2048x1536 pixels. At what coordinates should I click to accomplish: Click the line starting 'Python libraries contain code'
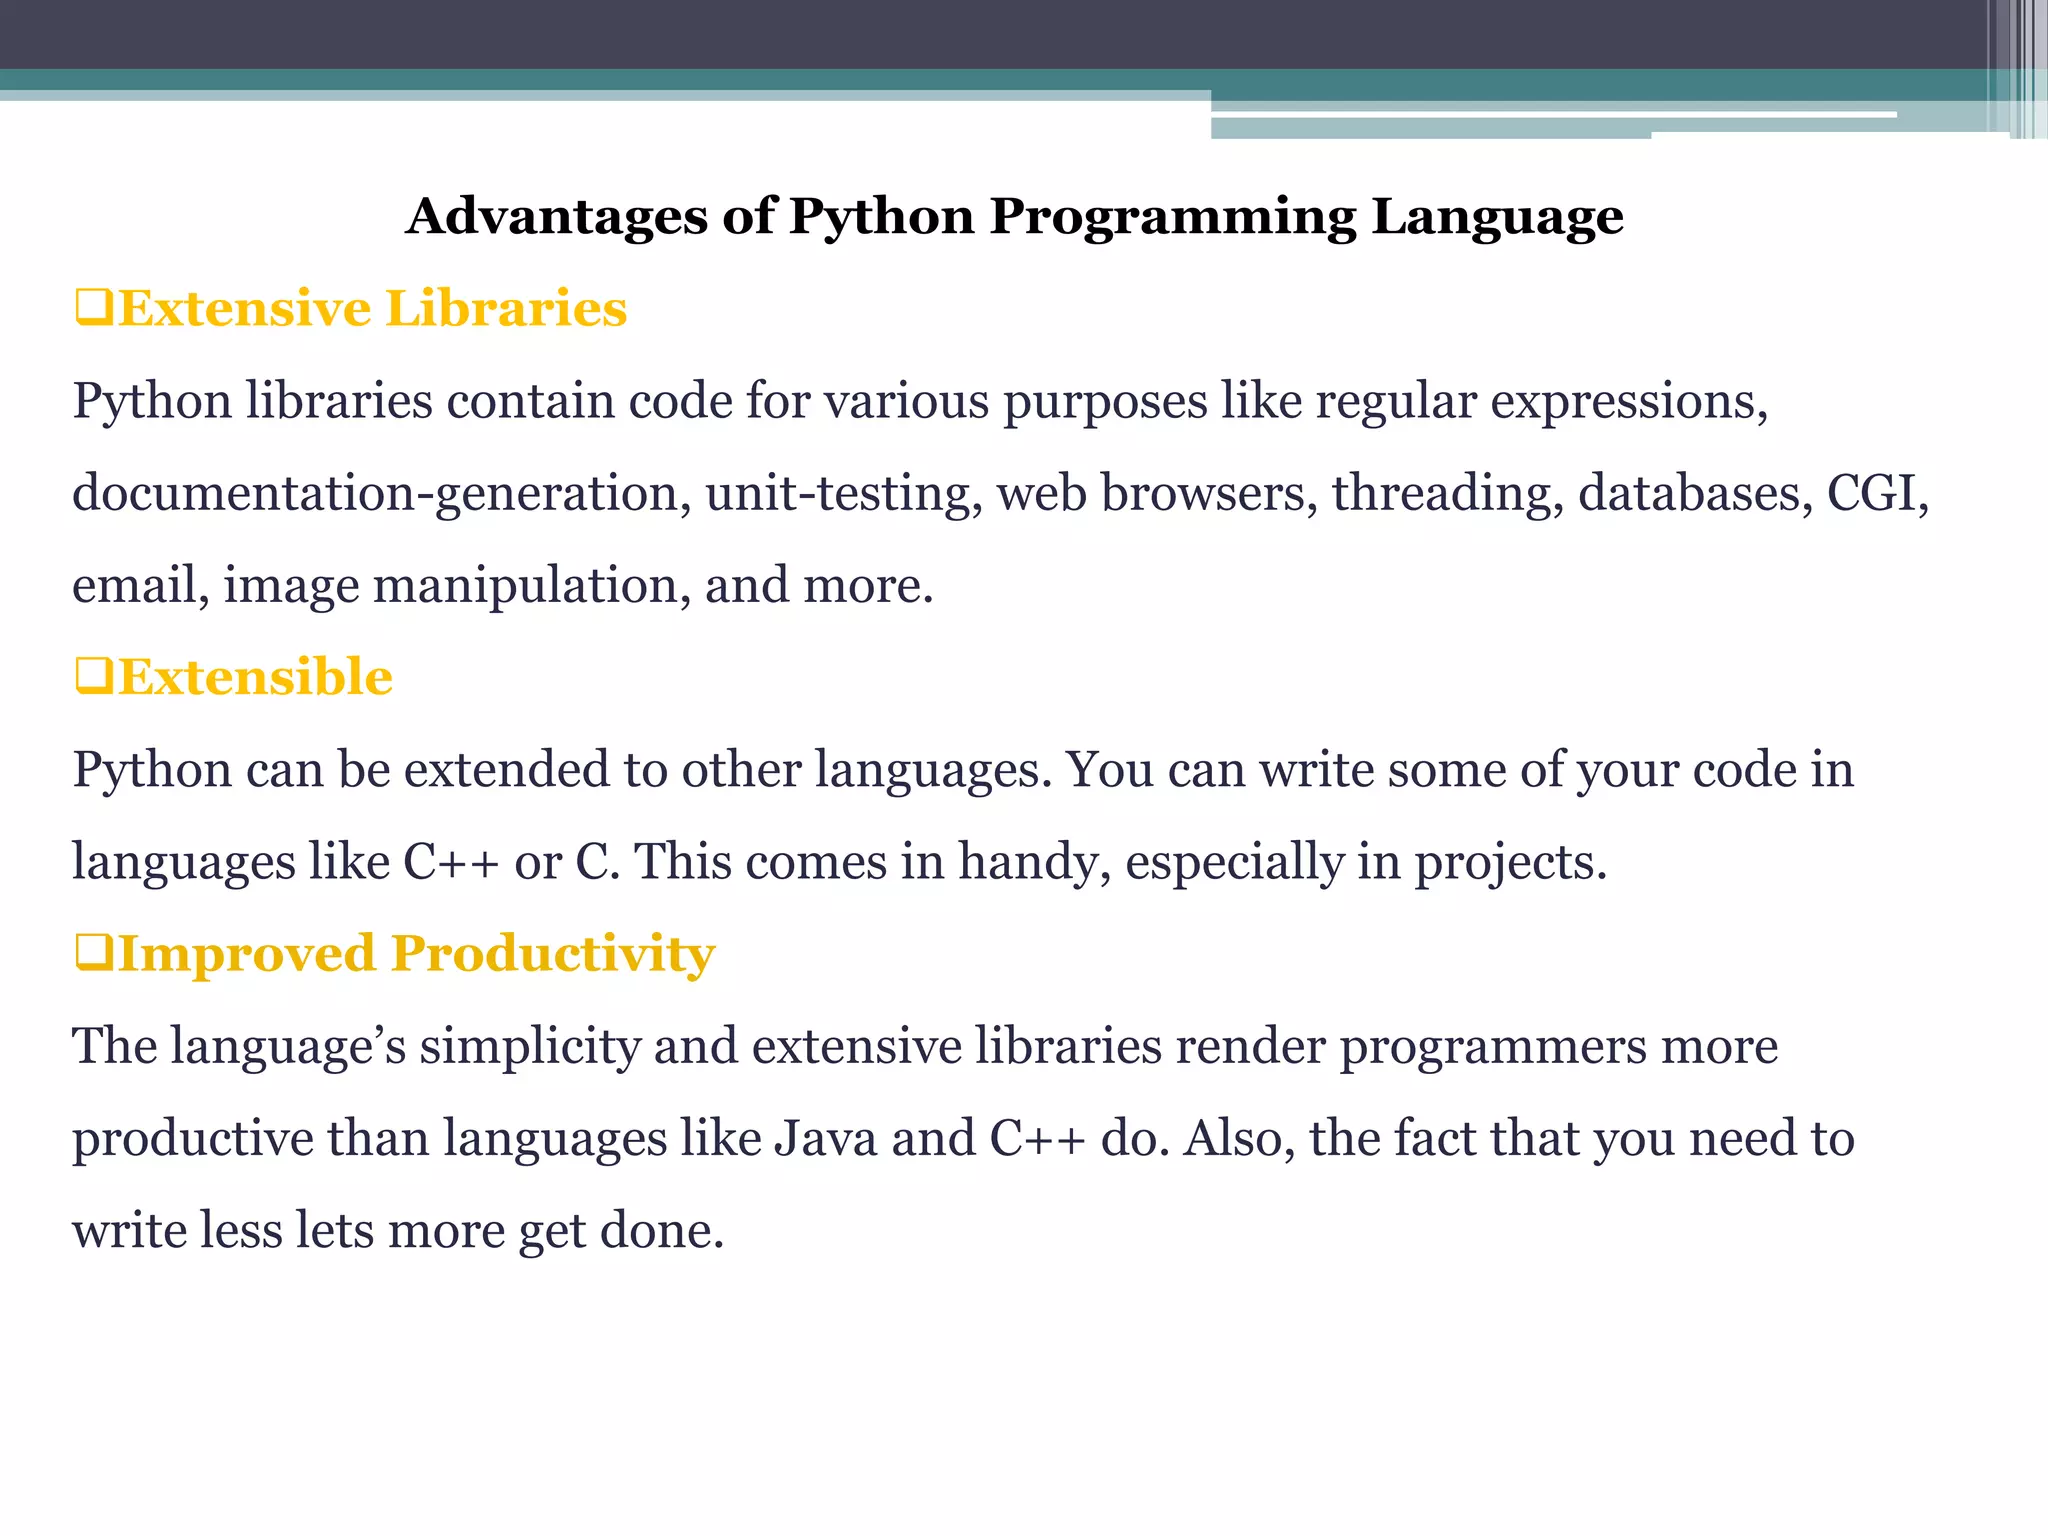921,402
